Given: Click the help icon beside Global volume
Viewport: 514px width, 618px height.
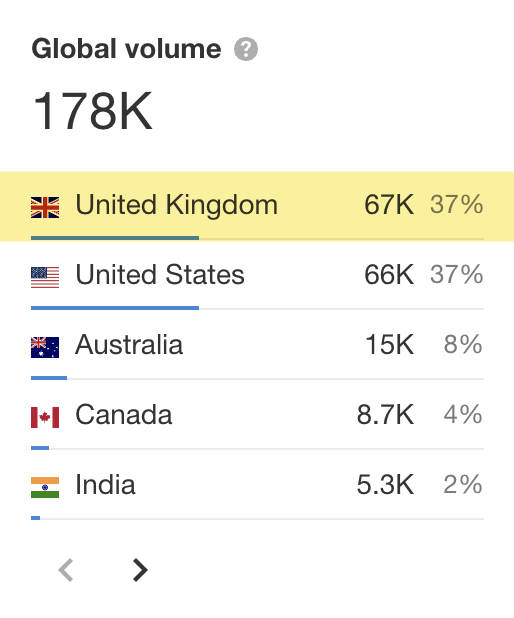Looking at the screenshot, I should click(x=246, y=49).
